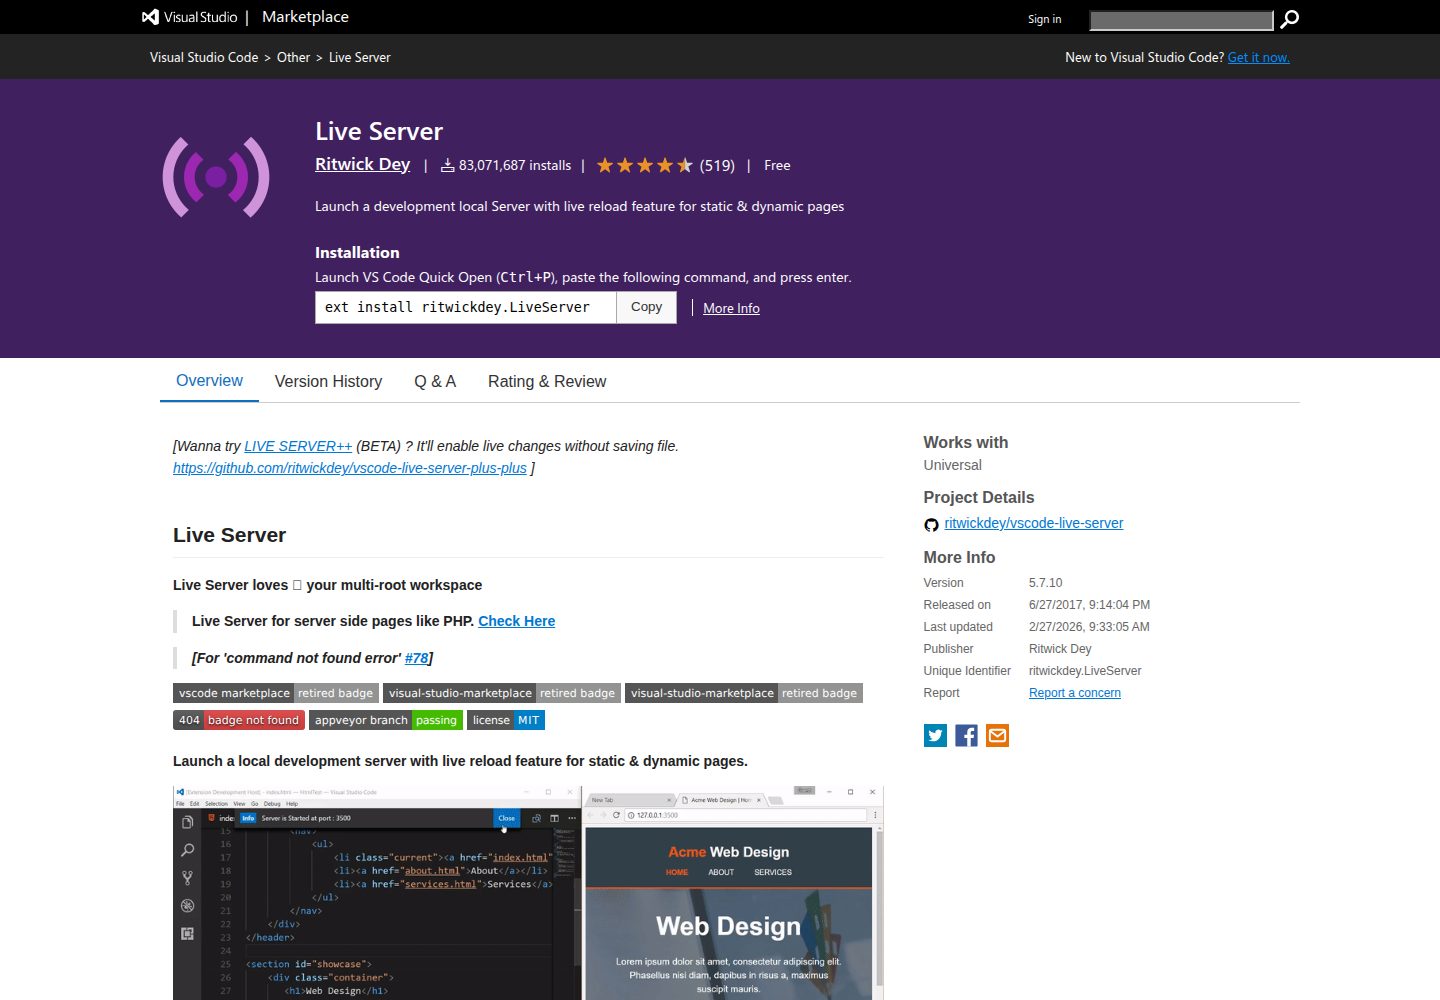The height and width of the screenshot is (1000, 1440).
Task: Go to the Other category breadcrumb
Action: [293, 57]
